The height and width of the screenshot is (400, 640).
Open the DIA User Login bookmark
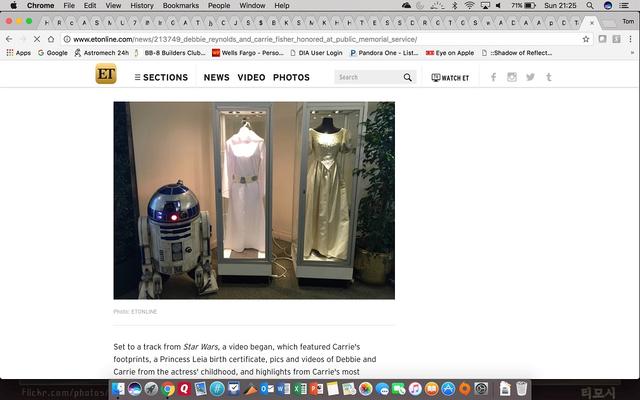[x=316, y=53]
